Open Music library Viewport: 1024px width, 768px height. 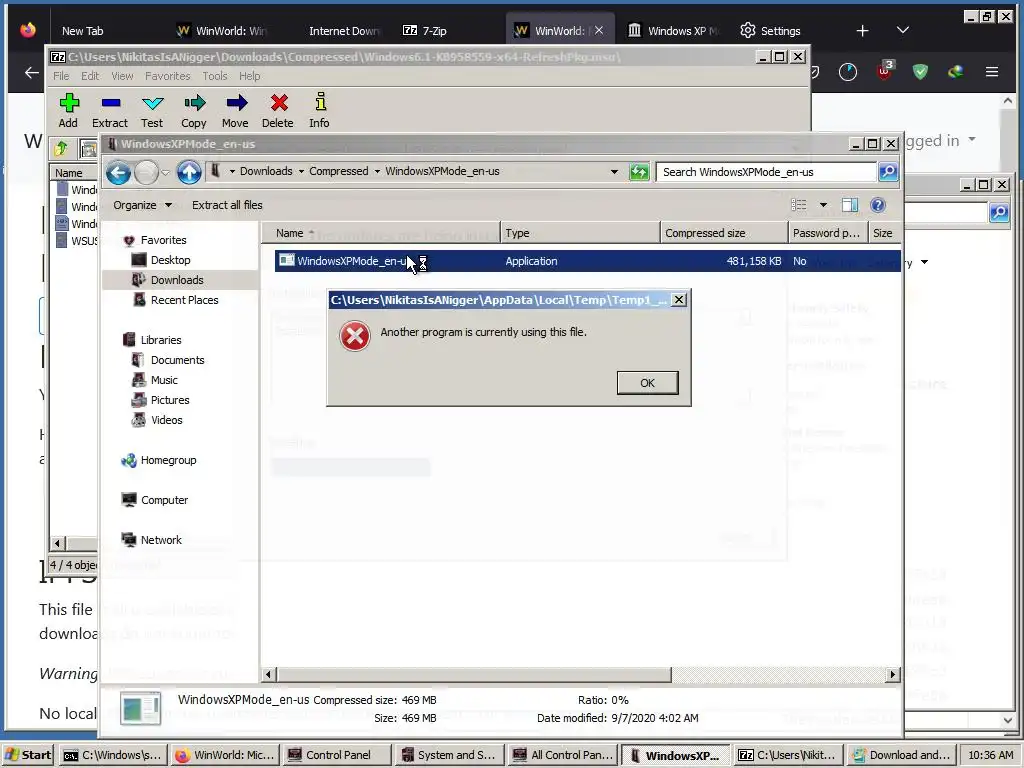coord(164,380)
